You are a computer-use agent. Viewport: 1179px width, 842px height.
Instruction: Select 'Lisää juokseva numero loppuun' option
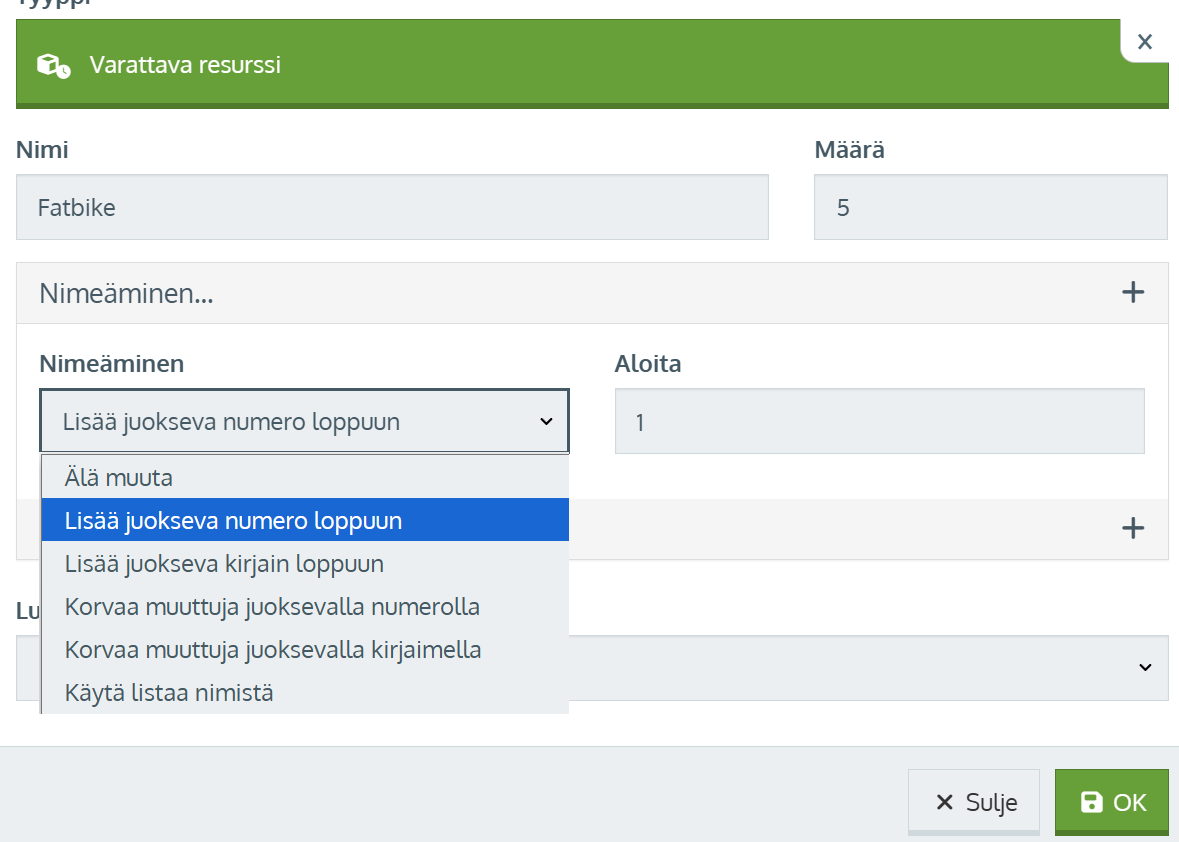click(233, 521)
